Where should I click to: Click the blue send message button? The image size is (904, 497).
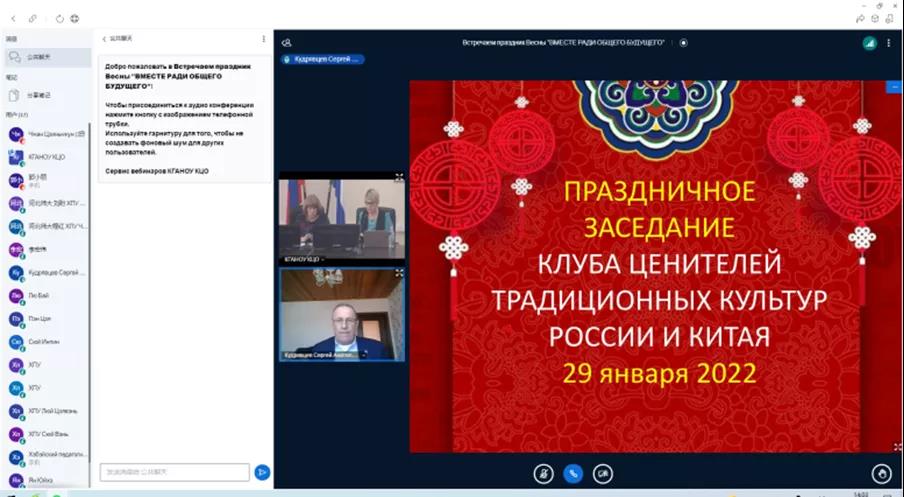[262, 472]
